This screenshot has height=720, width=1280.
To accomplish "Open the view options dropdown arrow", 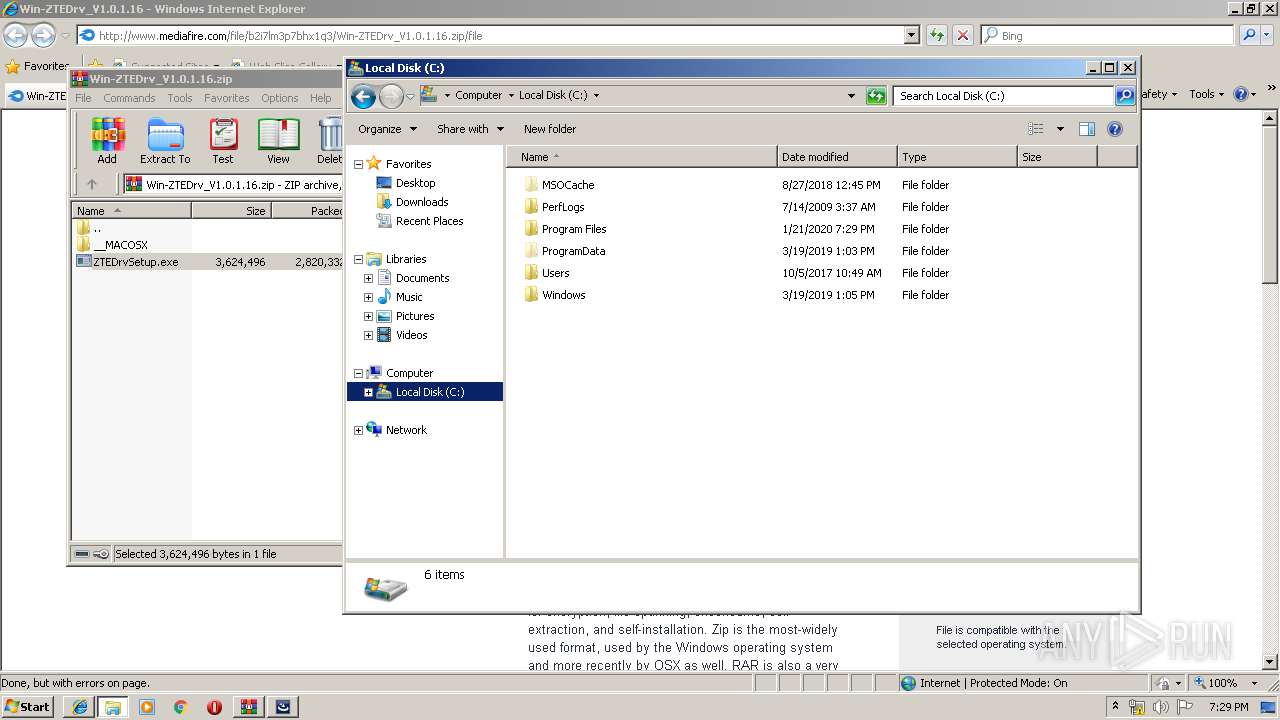I will point(1060,129).
